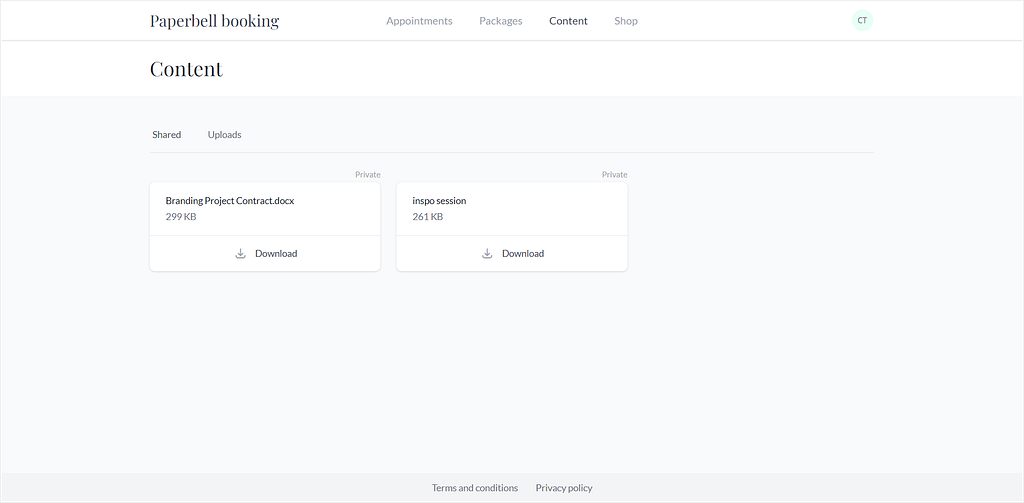Open the Privacy policy link
This screenshot has width=1024, height=503.
[x=564, y=488]
